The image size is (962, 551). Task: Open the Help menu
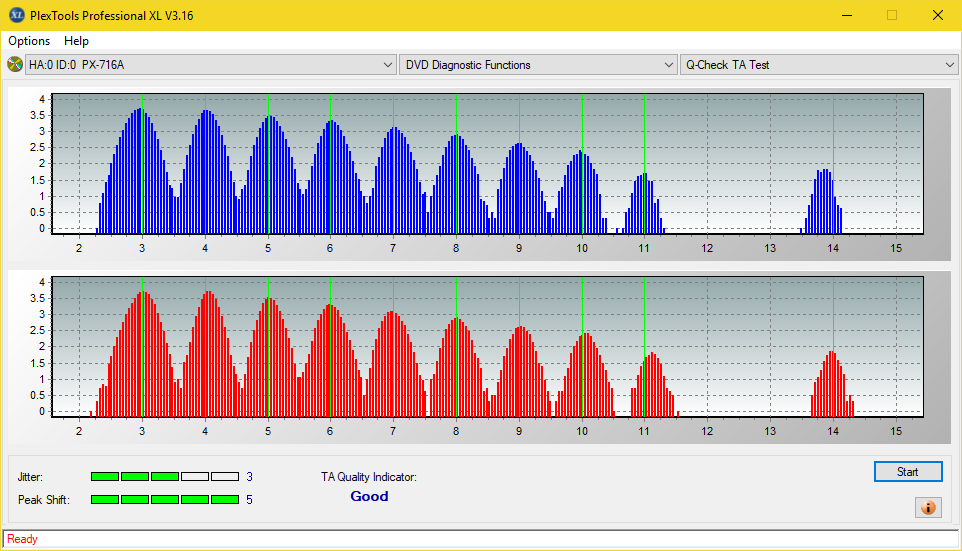tap(76, 41)
